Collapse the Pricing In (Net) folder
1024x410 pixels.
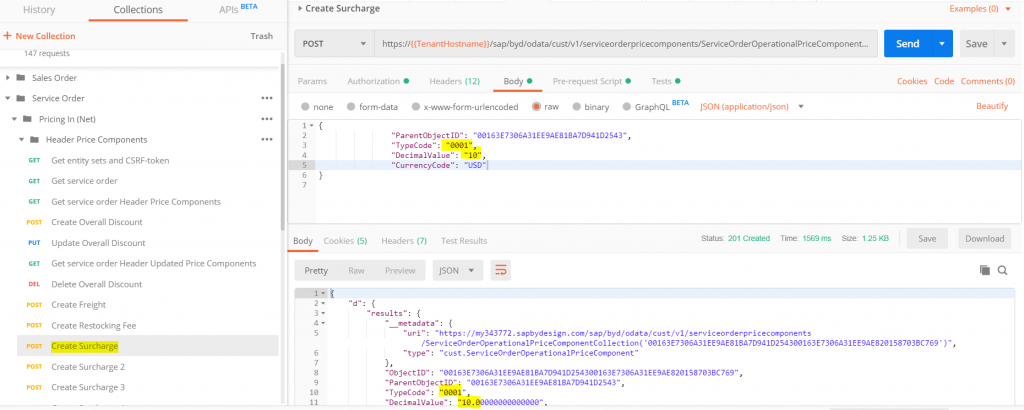(15, 119)
